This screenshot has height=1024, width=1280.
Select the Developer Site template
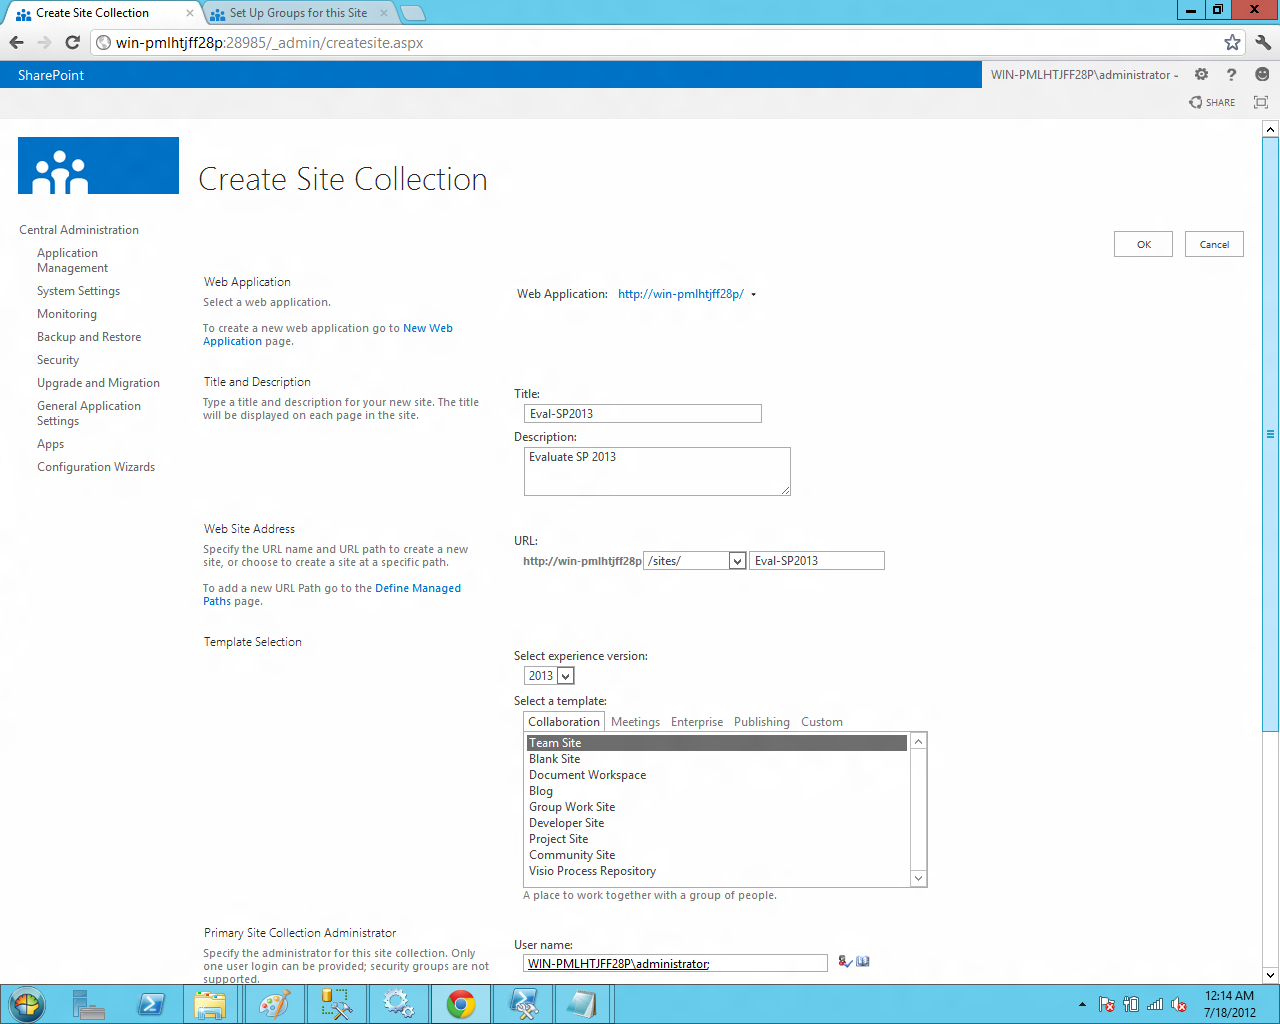coord(566,822)
